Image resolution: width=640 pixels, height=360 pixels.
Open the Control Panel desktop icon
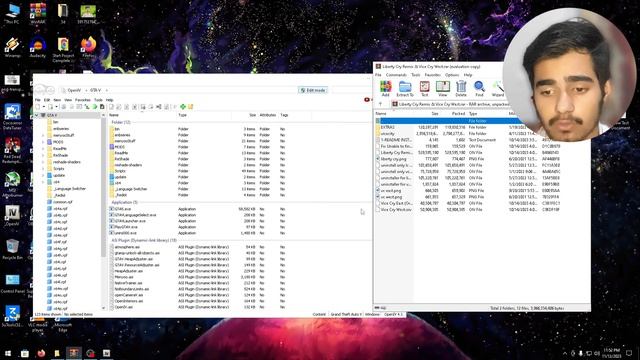12,283
